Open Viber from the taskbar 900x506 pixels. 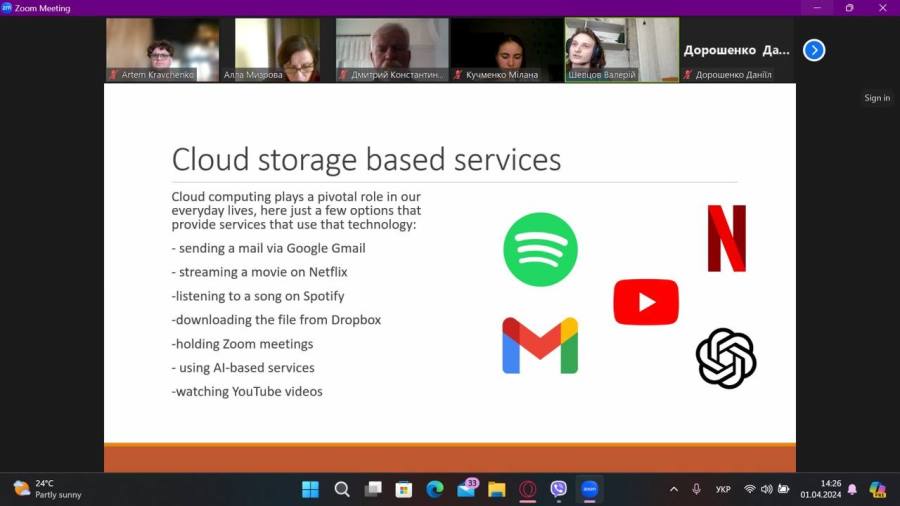coord(558,489)
